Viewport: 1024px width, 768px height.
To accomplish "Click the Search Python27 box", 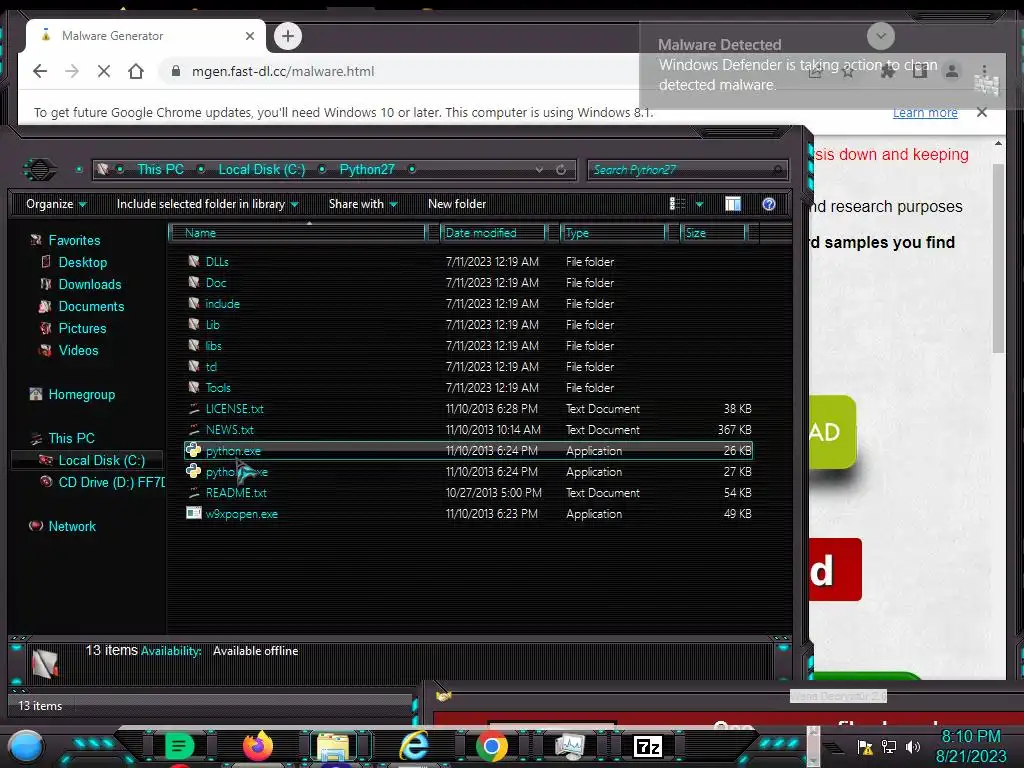I will pyautogui.click(x=687, y=170).
